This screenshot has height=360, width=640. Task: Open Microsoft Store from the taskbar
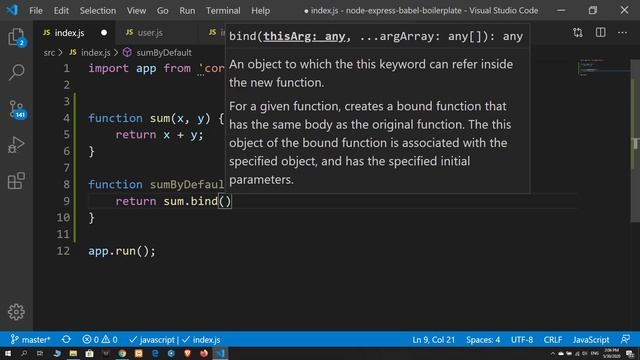[x=89, y=353]
